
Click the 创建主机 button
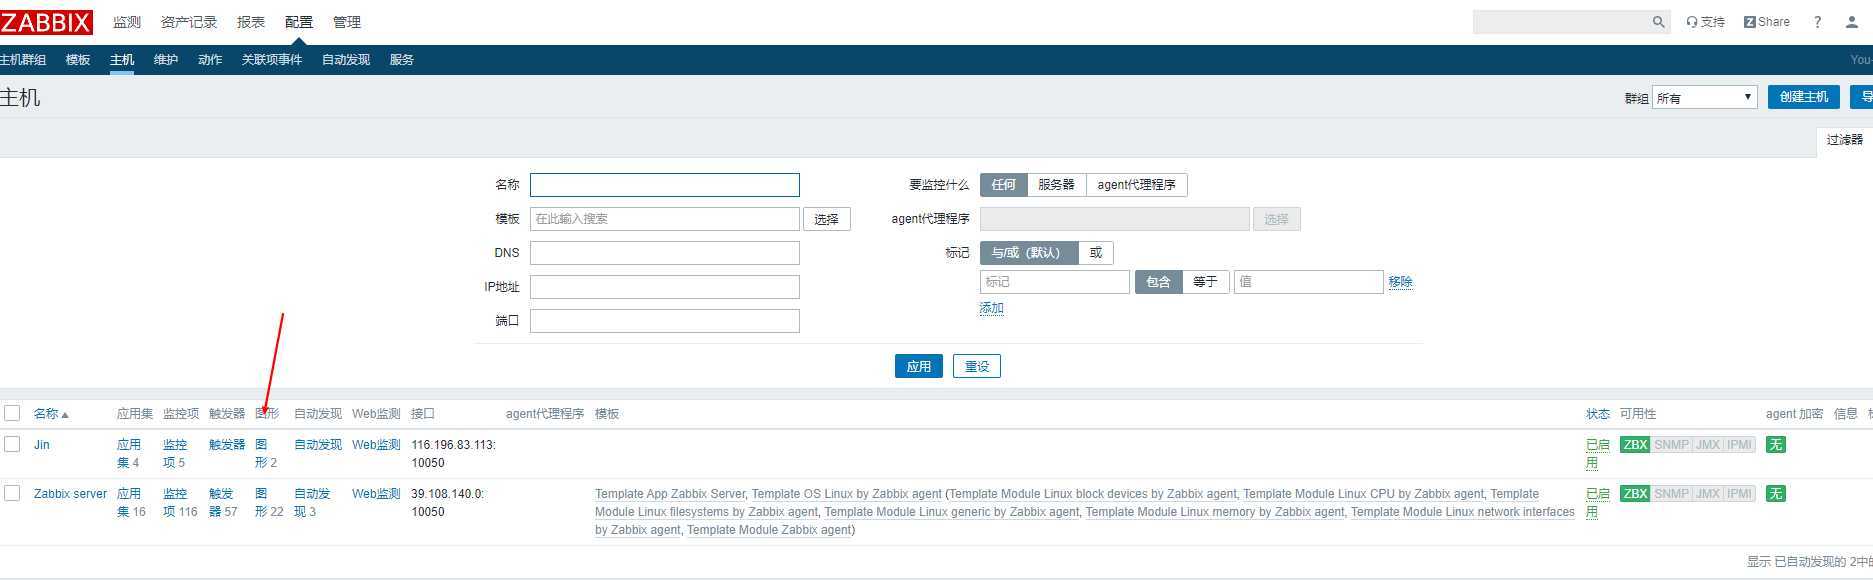1804,97
